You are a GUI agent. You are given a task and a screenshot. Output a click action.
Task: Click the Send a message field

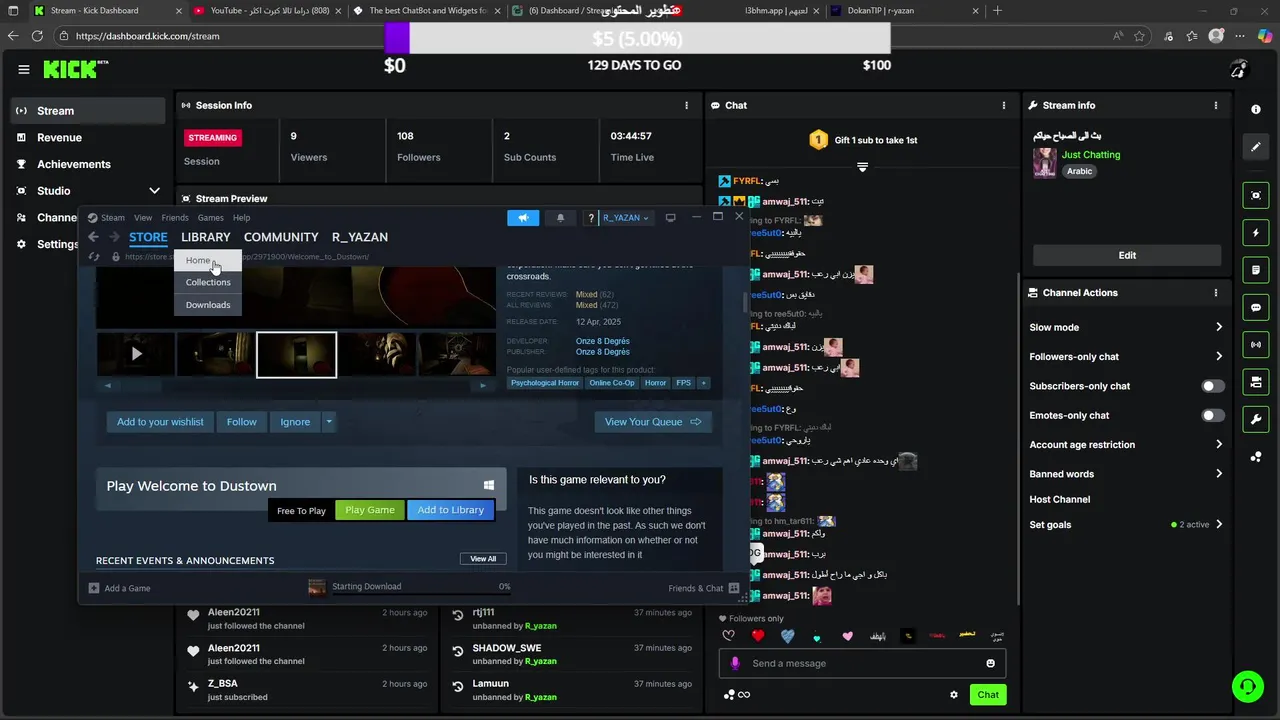click(x=862, y=663)
